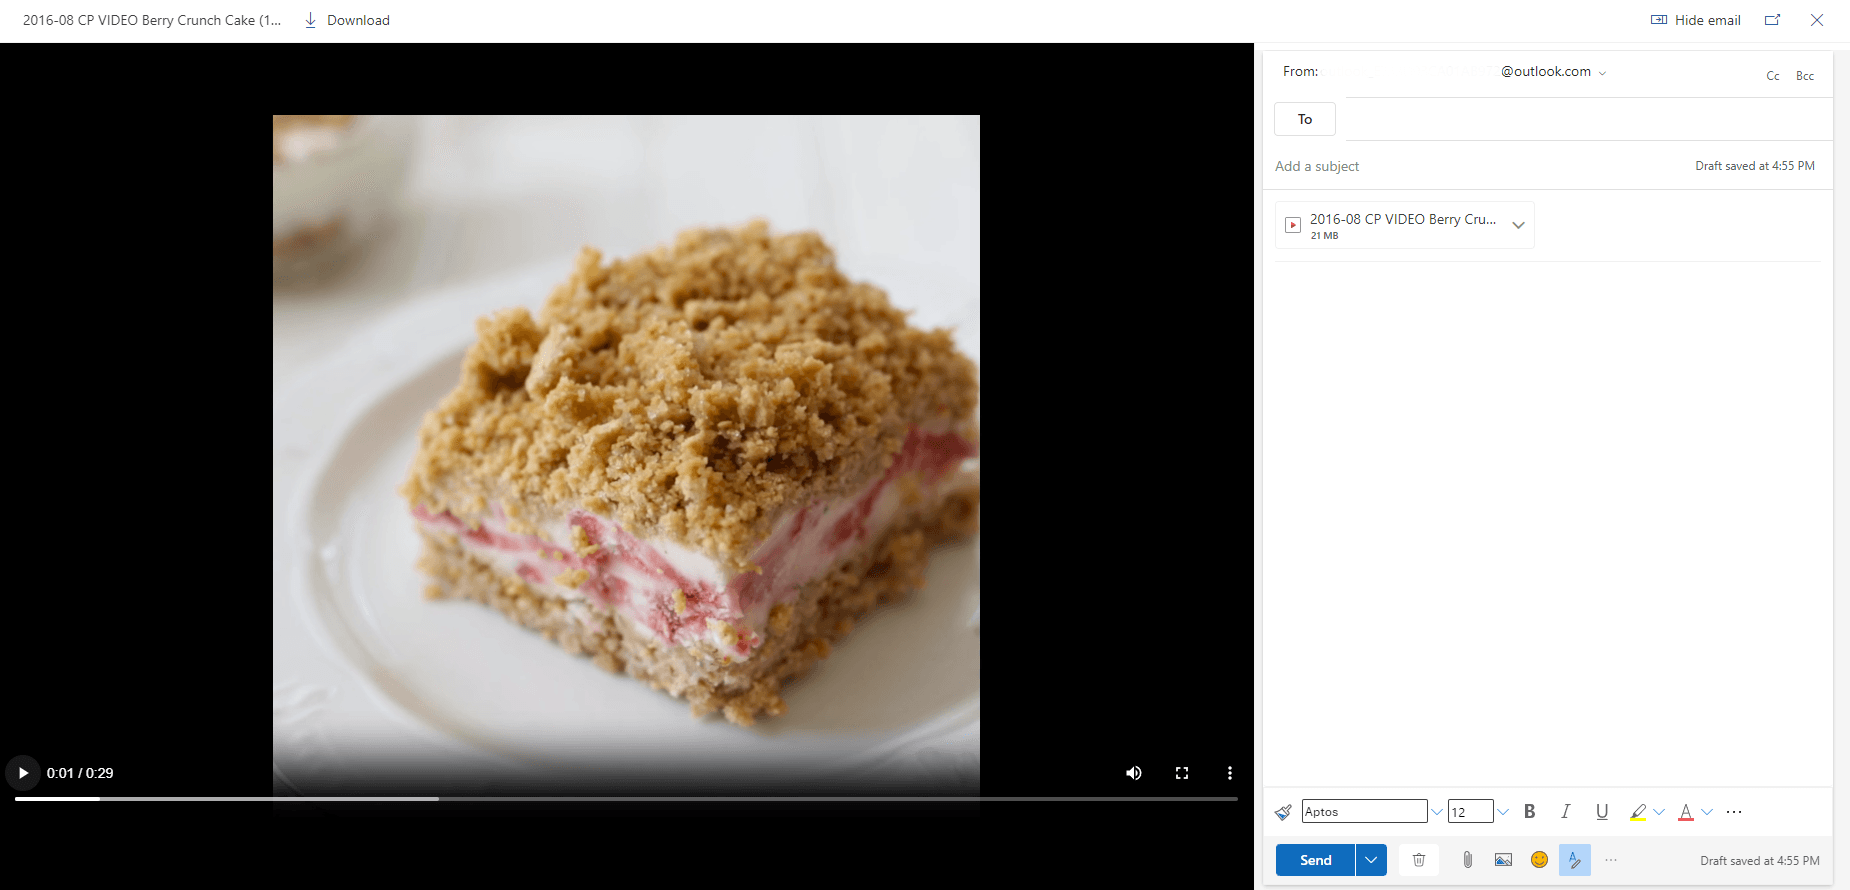Click the Send button
Image resolution: width=1850 pixels, height=890 pixels.
[x=1315, y=860]
